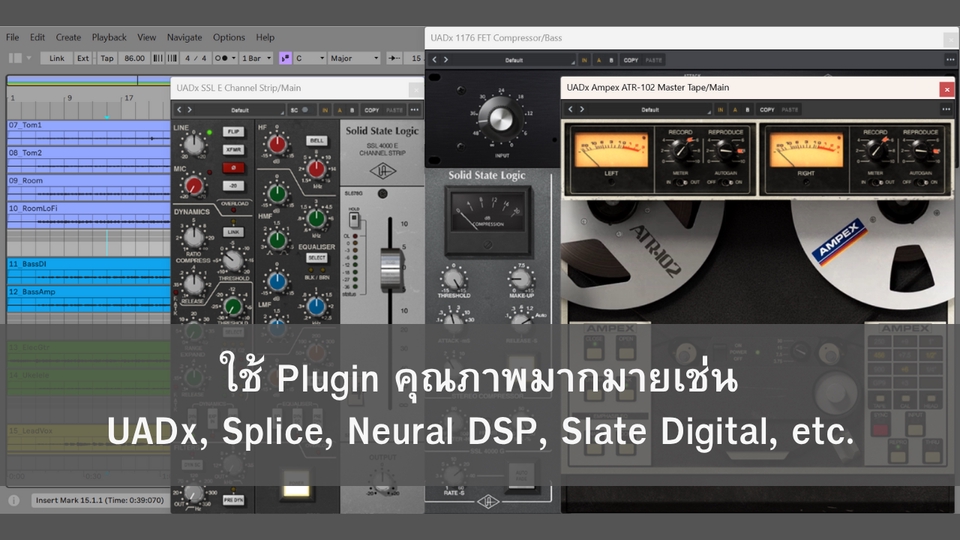This screenshot has height=540, width=960.
Task: Click the info icon in status bar
Action: pyautogui.click(x=13, y=500)
